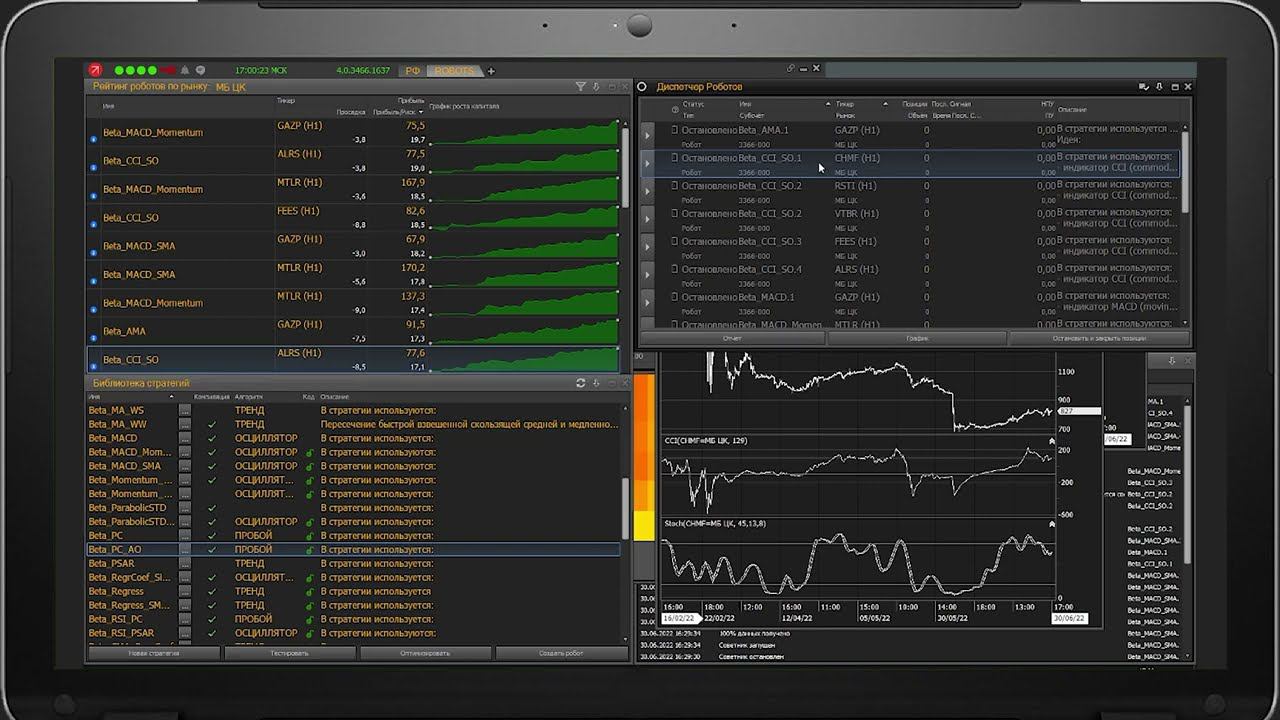Open equity growth chart for MTLR 167,9 row
This screenshot has width=1280, height=720.
coord(525,189)
